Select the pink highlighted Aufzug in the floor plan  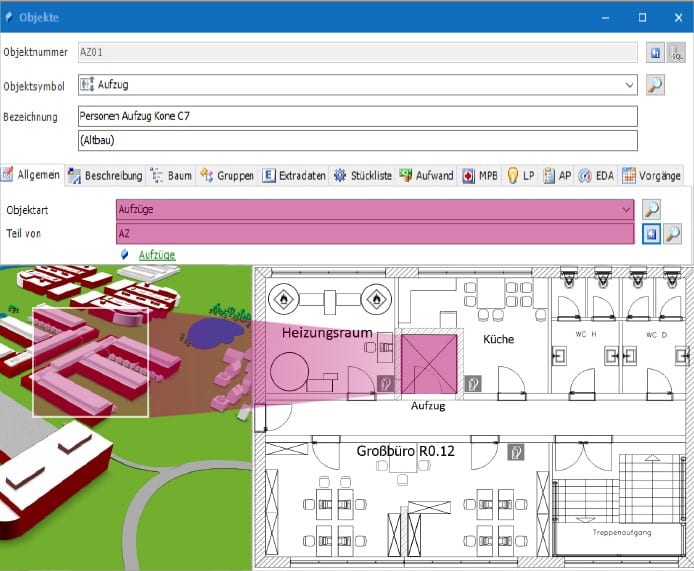click(x=428, y=363)
